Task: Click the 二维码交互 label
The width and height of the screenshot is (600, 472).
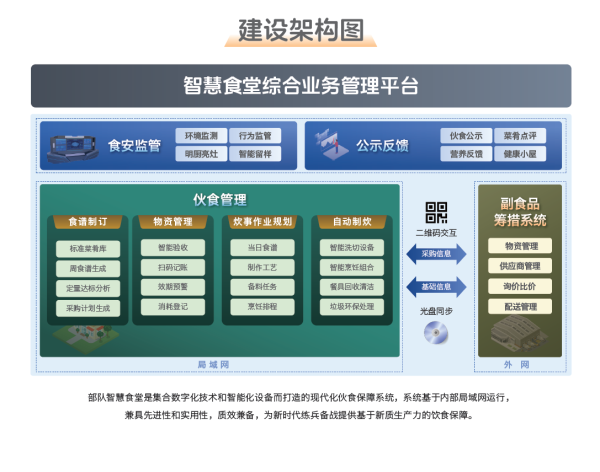Action: [436, 233]
